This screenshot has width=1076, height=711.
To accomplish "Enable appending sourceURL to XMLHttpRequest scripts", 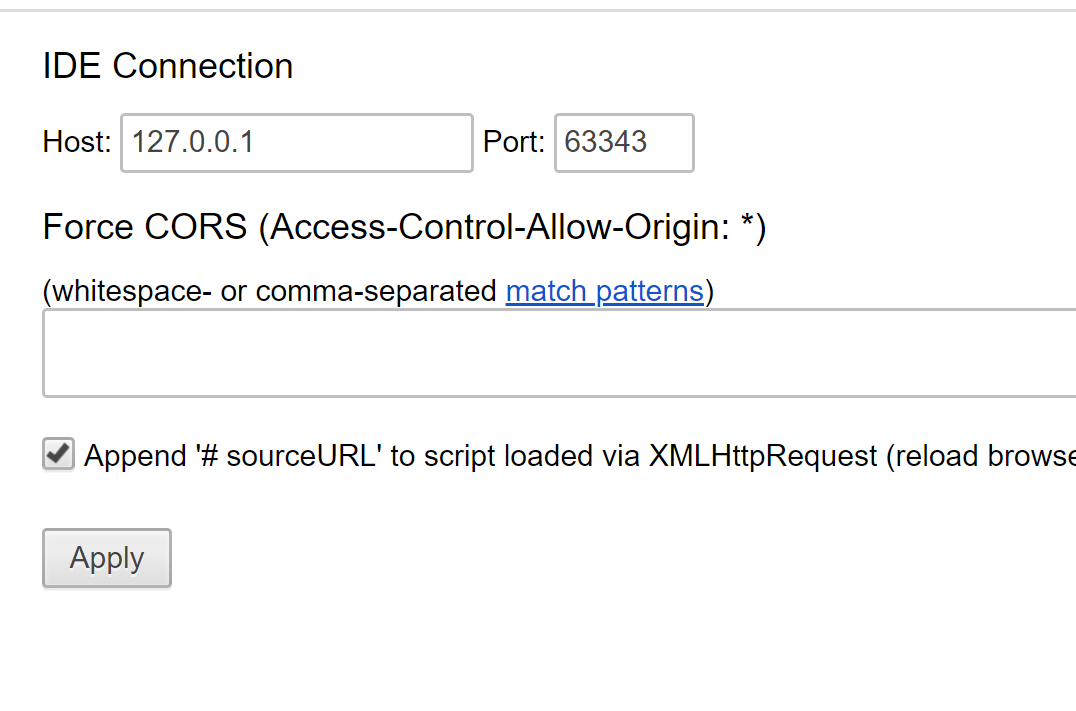I will tap(57, 454).
